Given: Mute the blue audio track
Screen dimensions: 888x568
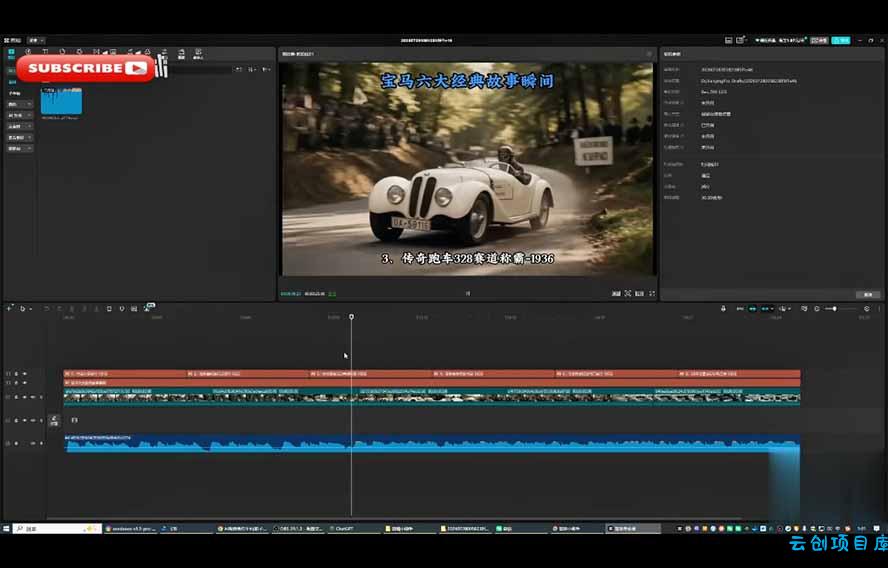Looking at the screenshot, I should [33, 443].
